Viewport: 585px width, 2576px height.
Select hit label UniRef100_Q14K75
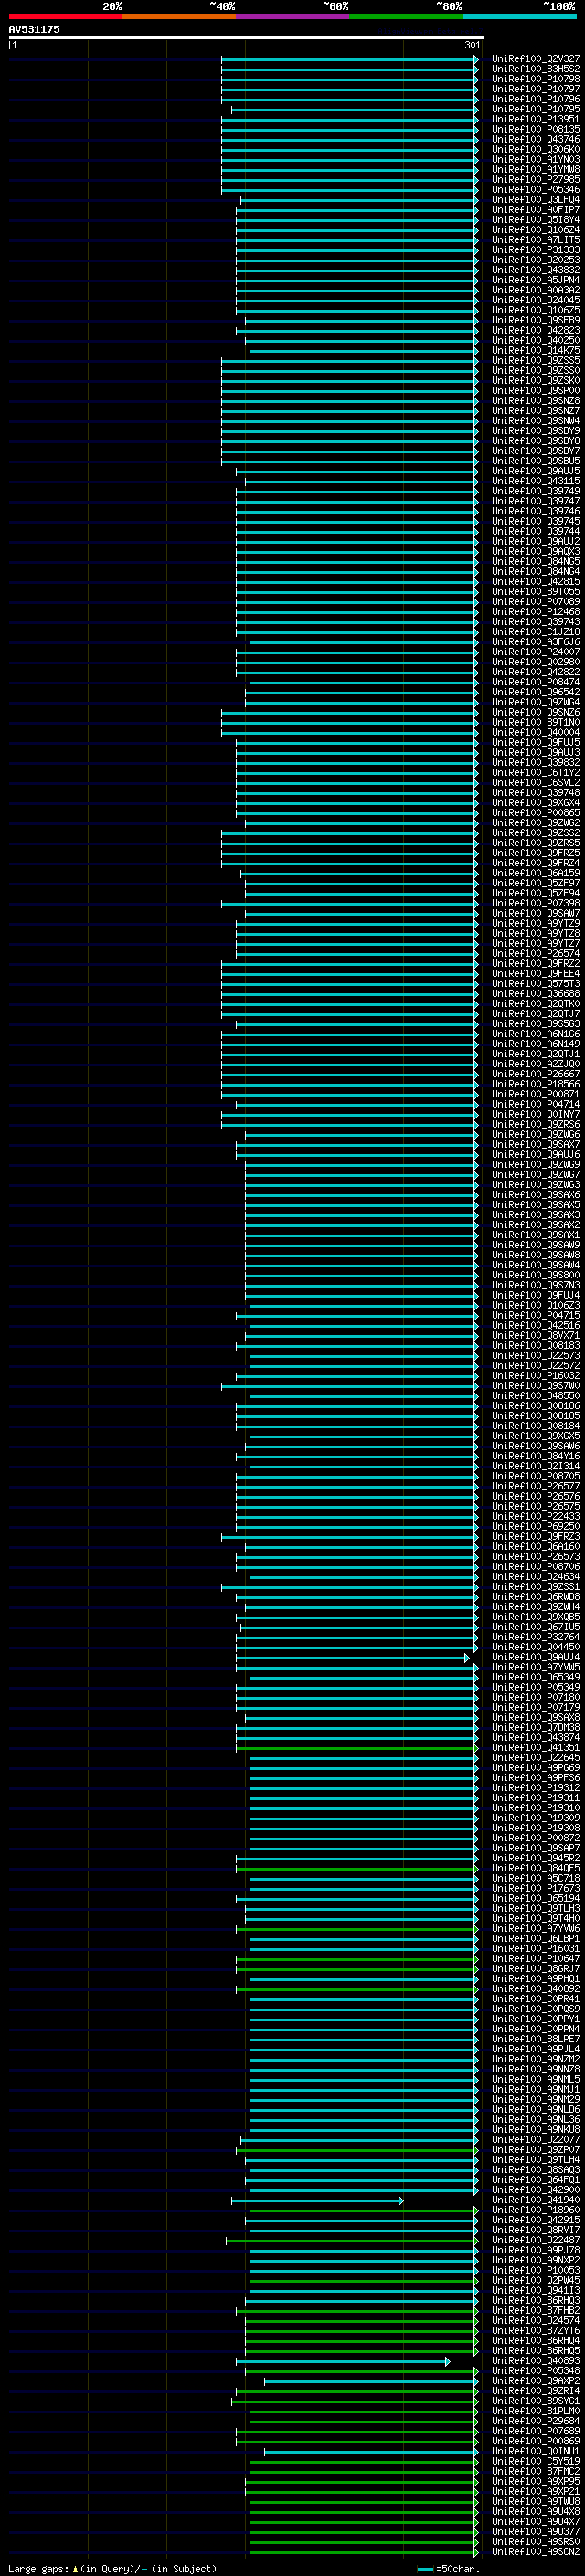(536, 350)
